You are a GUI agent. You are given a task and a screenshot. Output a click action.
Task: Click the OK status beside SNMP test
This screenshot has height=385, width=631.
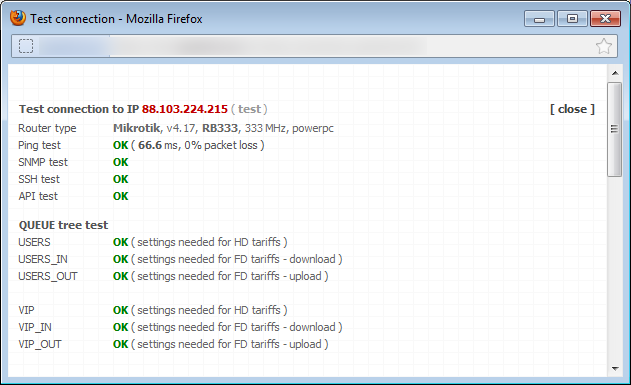[121, 162]
